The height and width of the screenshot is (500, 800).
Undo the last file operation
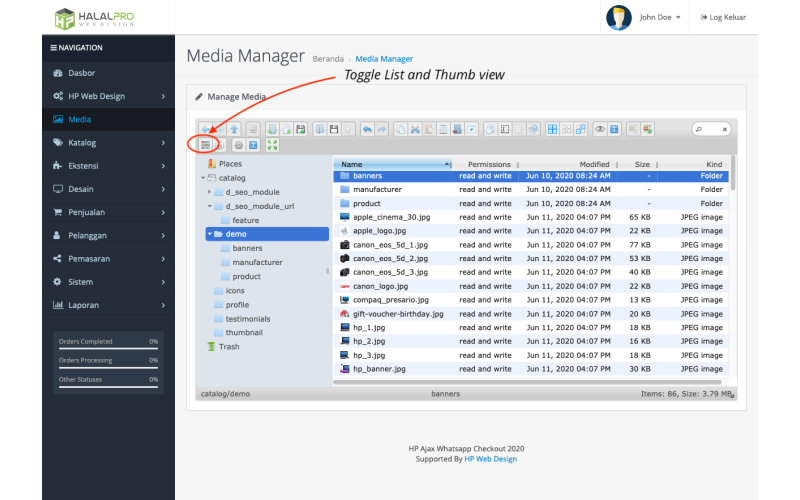pos(367,129)
